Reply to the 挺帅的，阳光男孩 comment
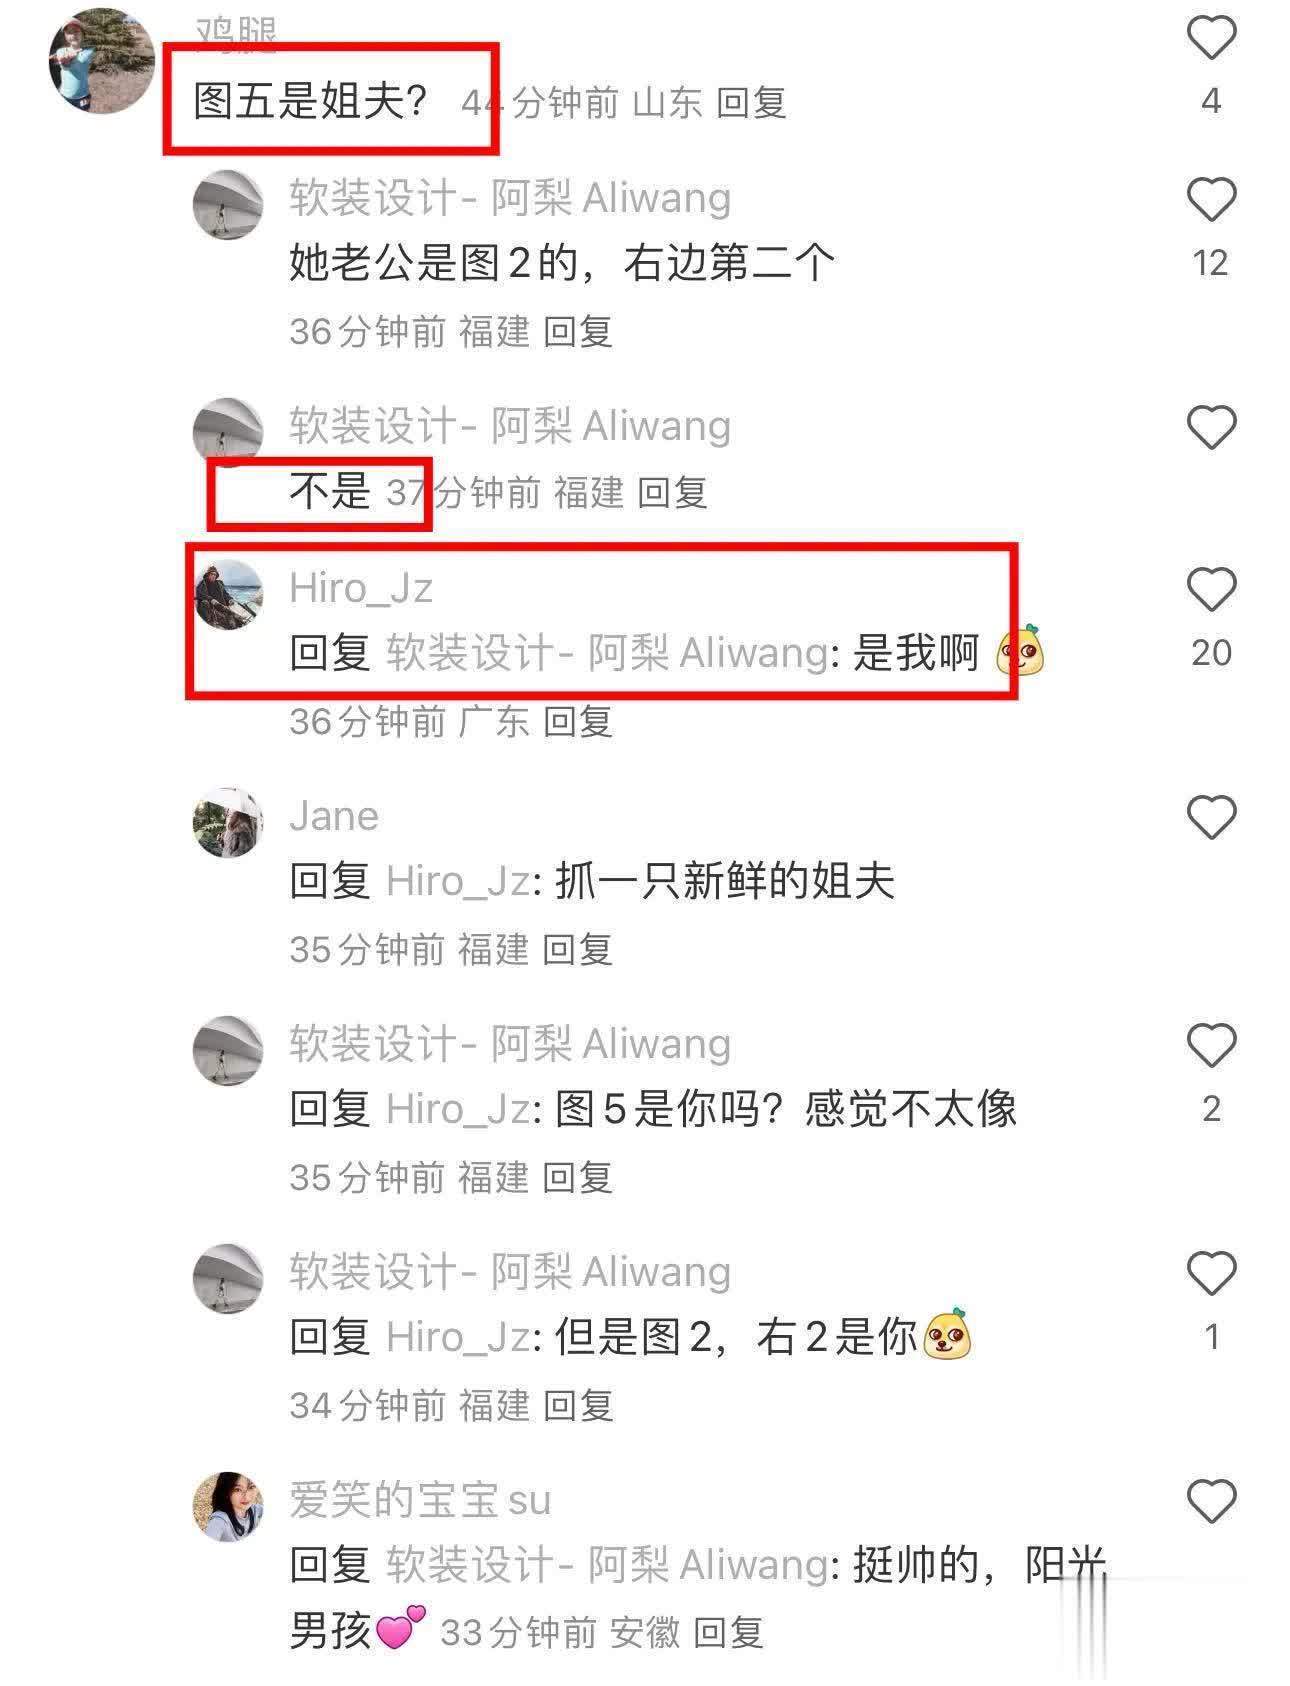 tap(728, 1633)
